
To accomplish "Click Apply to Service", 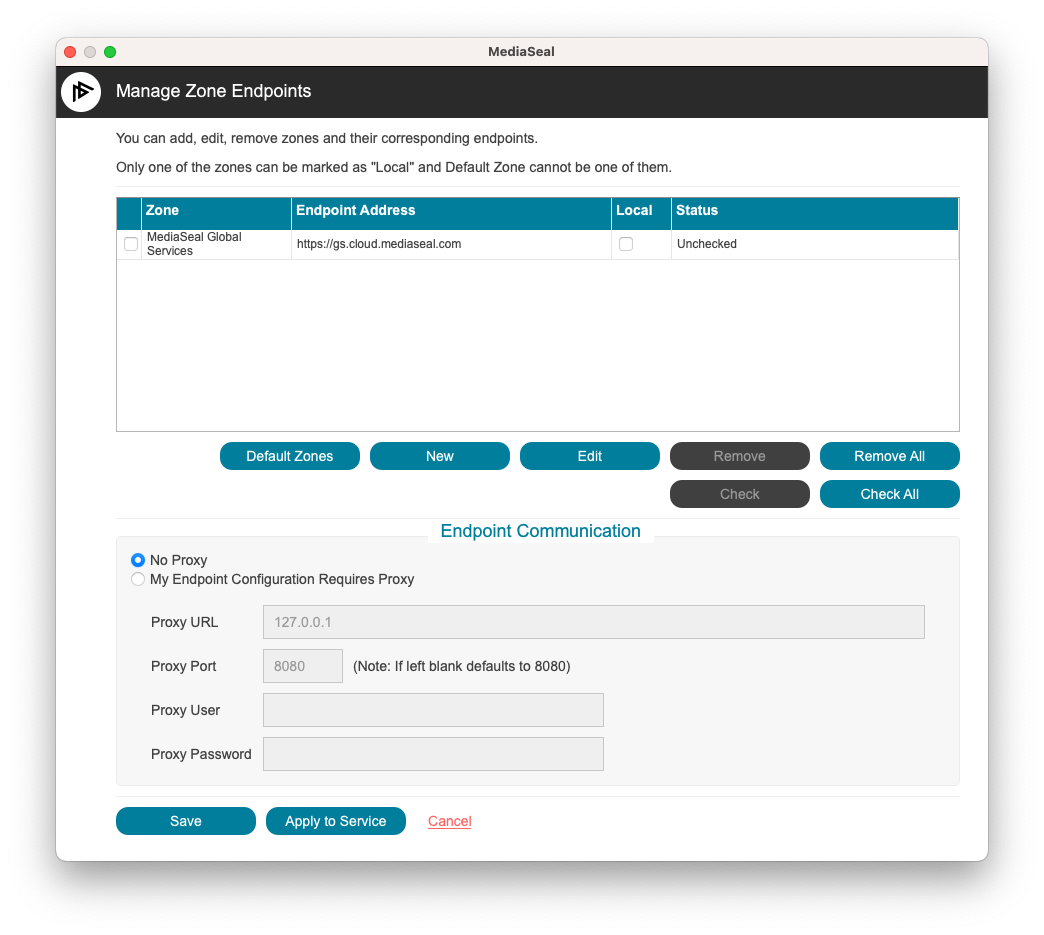I will pos(336,821).
